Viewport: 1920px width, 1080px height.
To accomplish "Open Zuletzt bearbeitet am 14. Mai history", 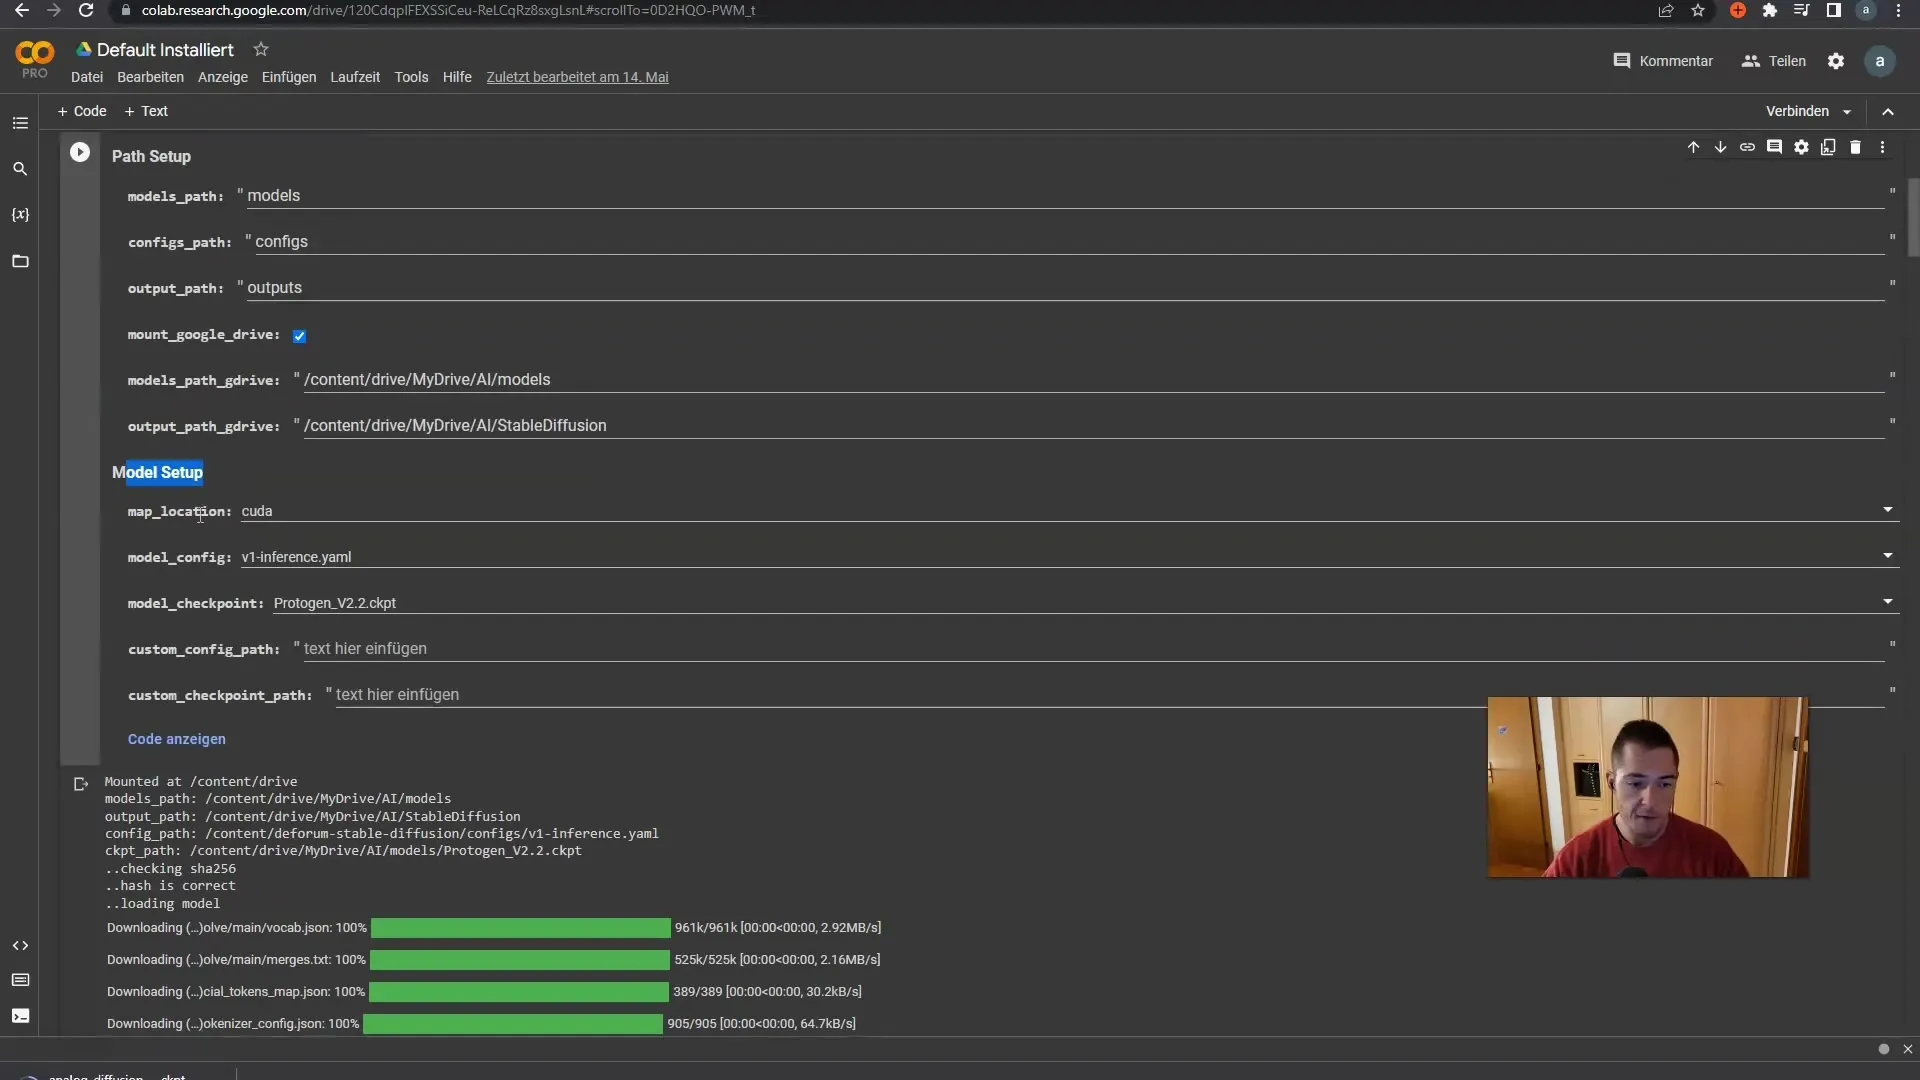I will click(577, 77).
